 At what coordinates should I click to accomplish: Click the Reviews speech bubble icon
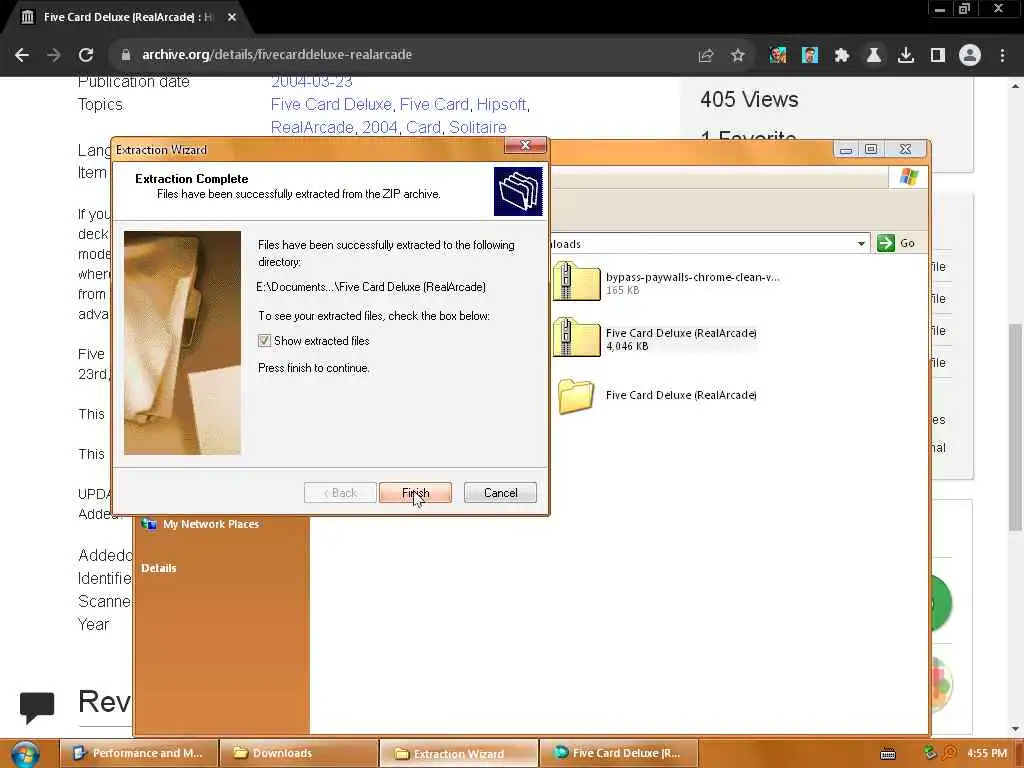(37, 707)
